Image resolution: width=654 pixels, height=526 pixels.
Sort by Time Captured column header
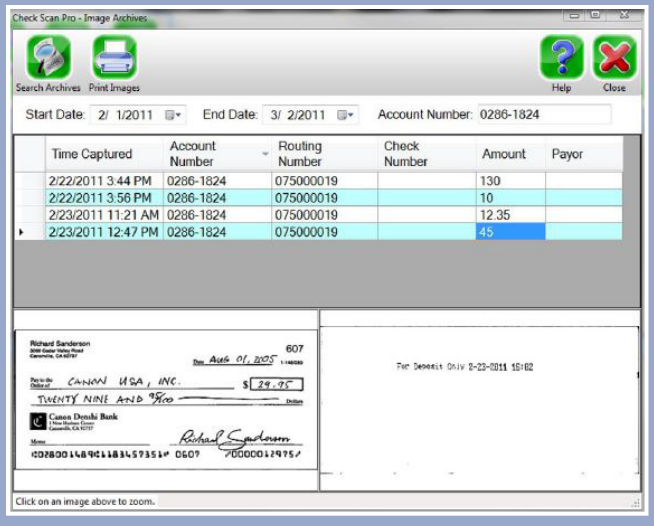point(92,154)
